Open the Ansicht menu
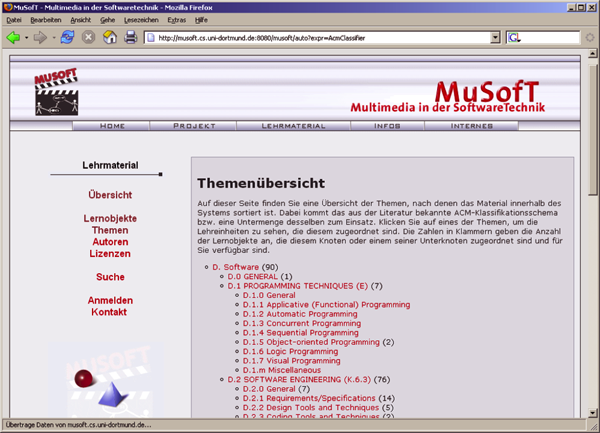600x433 pixels. pos(80,20)
